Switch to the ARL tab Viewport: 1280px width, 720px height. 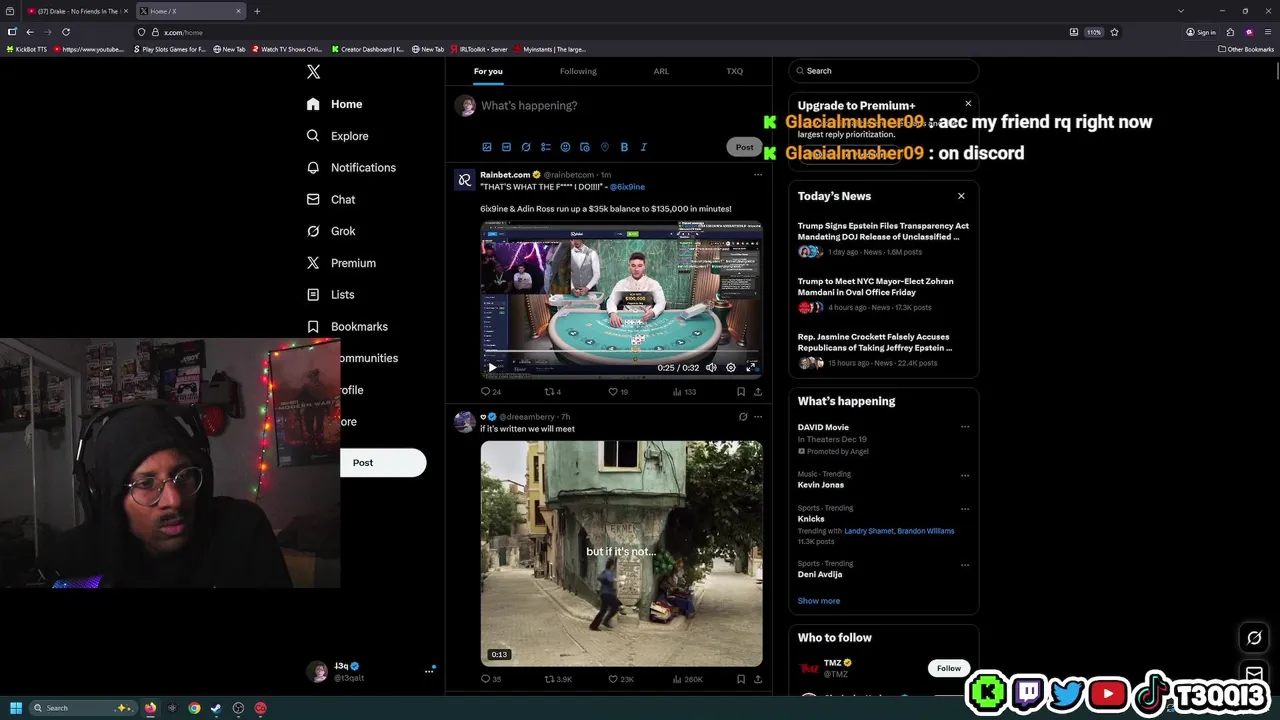point(661,71)
